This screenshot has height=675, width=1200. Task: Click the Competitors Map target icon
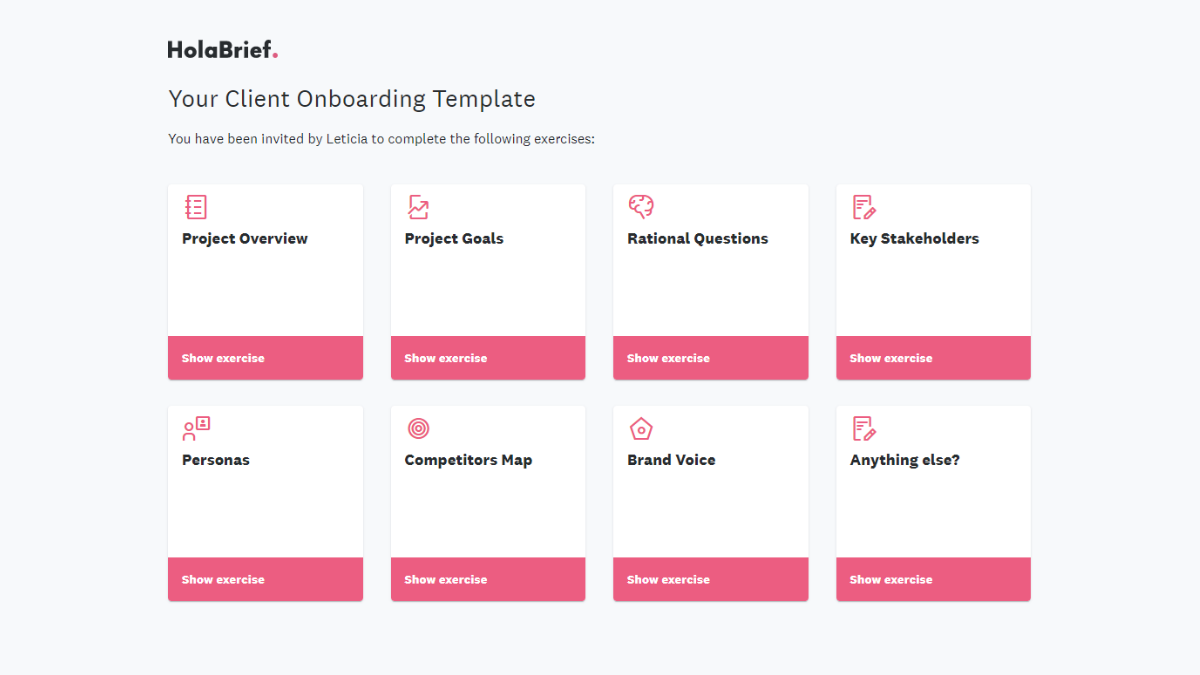coord(418,428)
